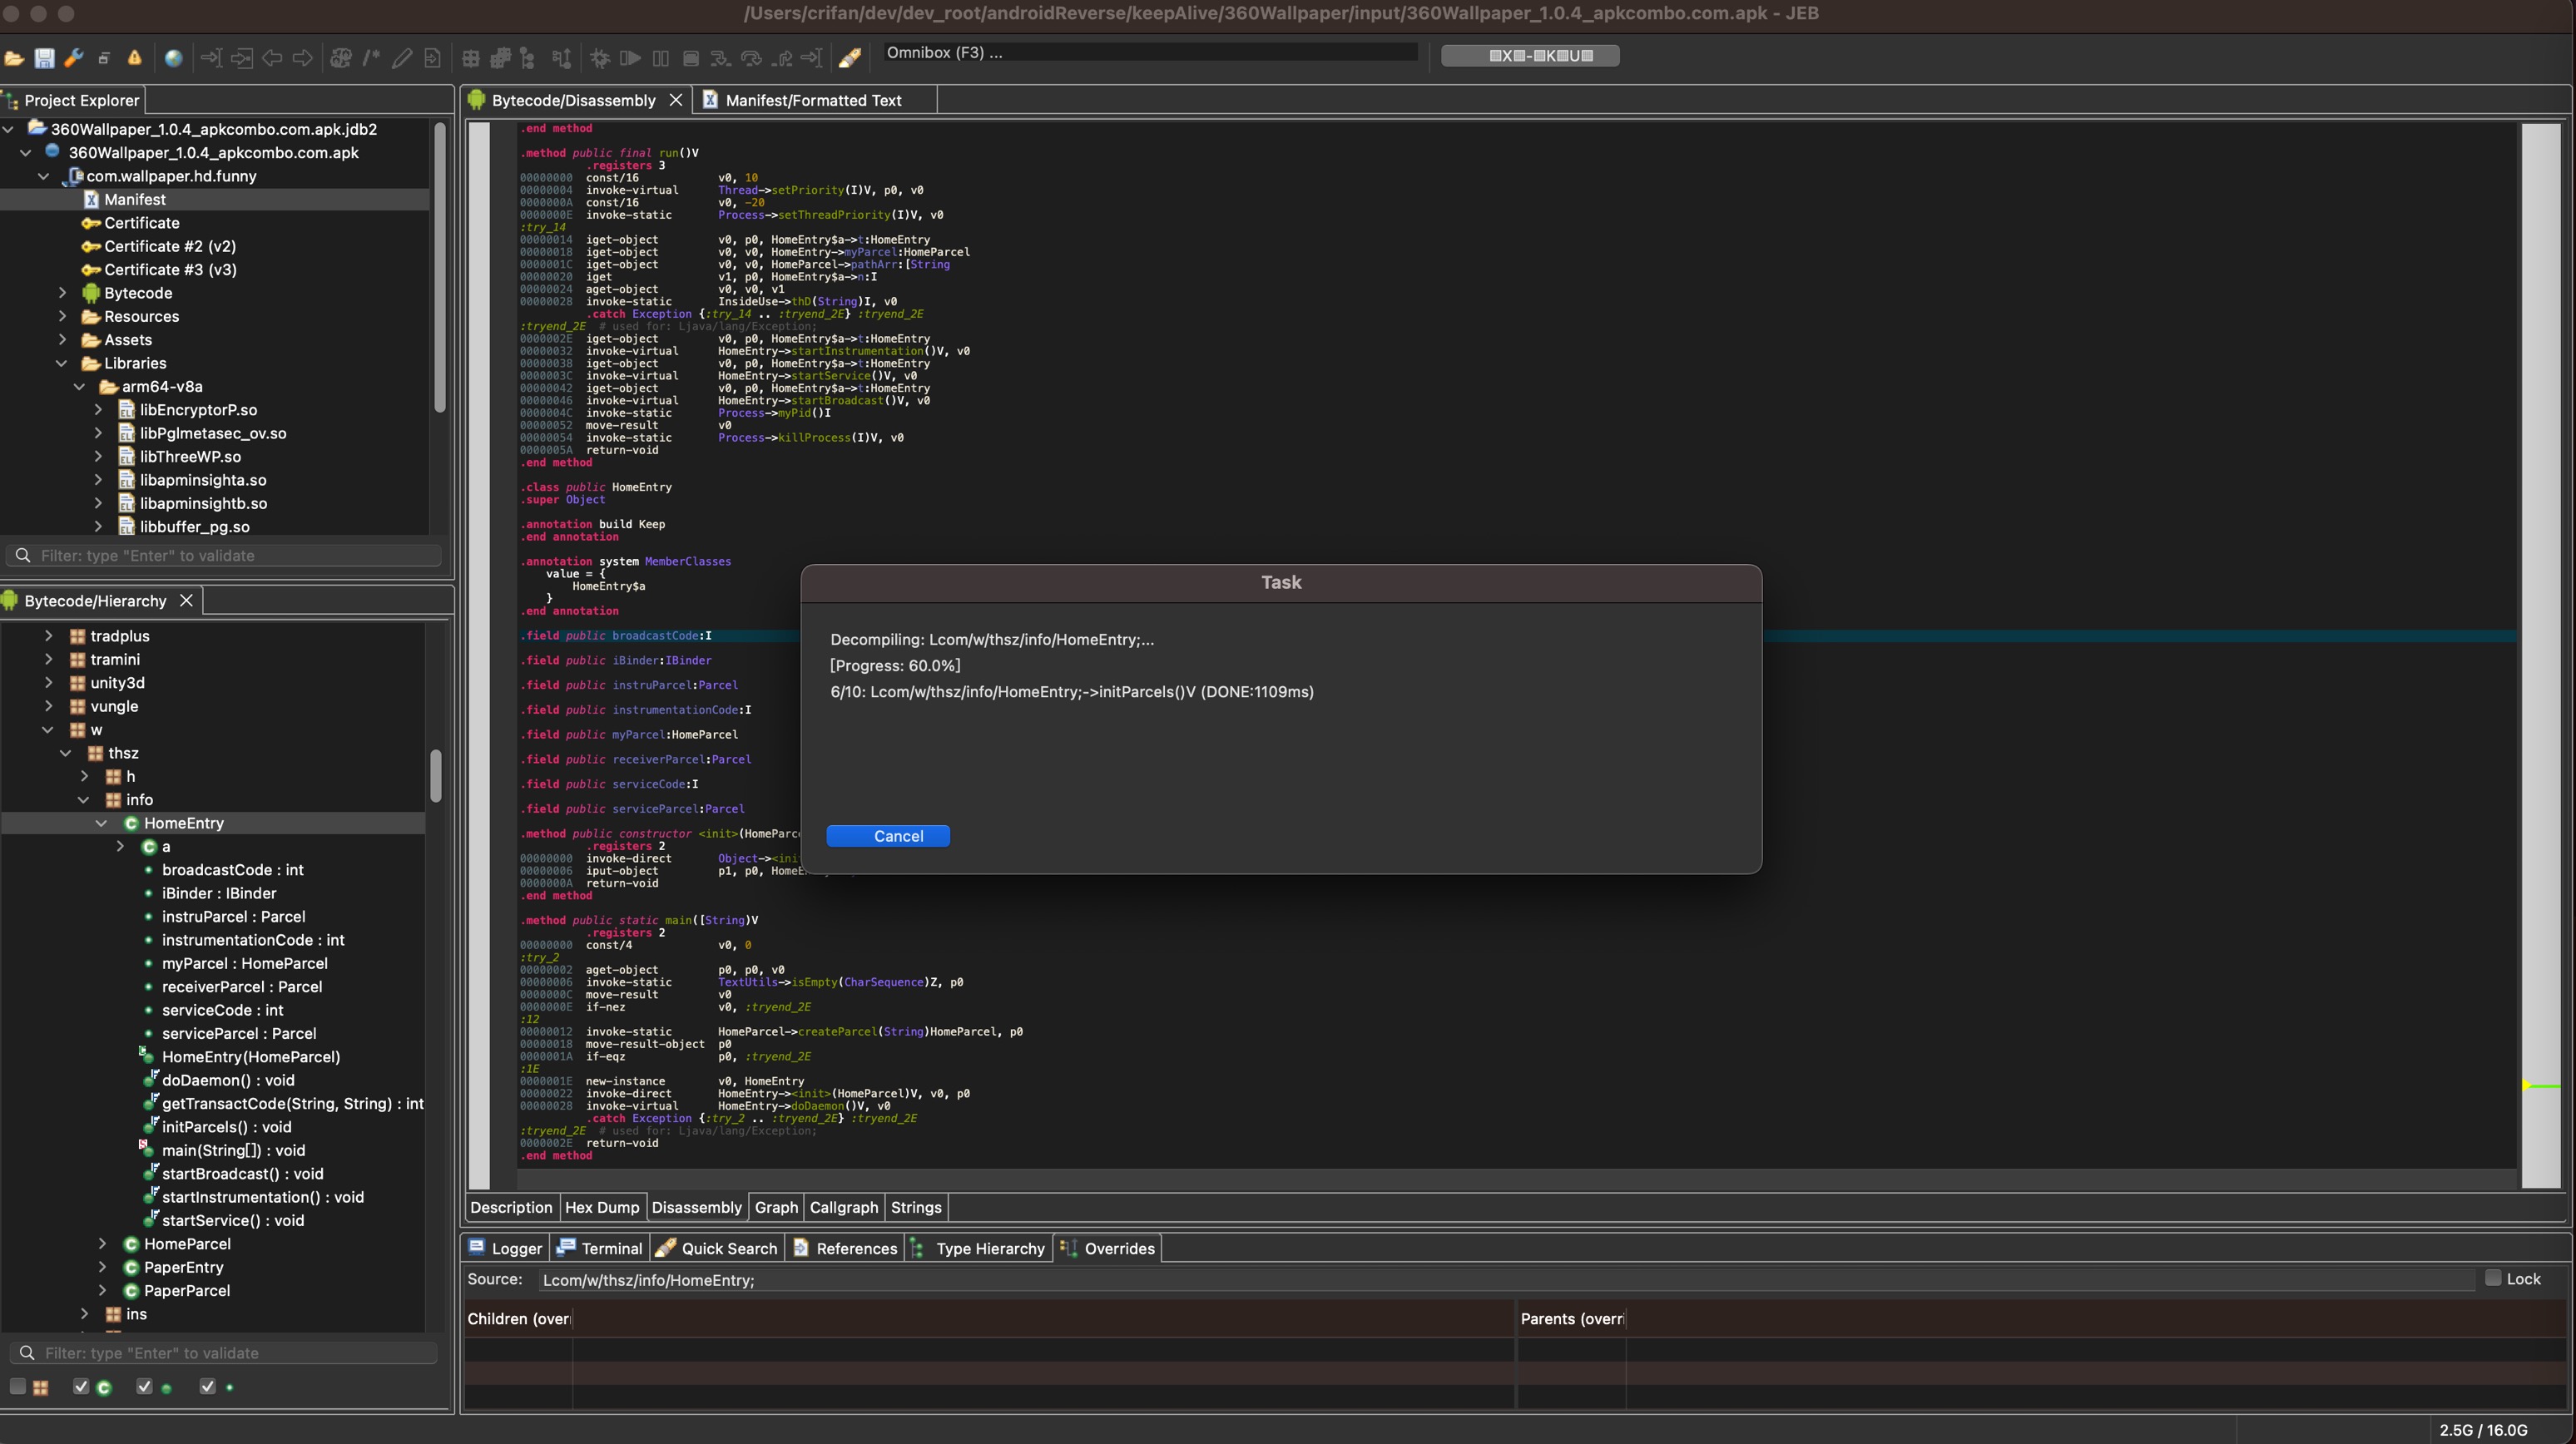Select the PaperEntry class
The image size is (2576, 1444).
click(183, 1267)
